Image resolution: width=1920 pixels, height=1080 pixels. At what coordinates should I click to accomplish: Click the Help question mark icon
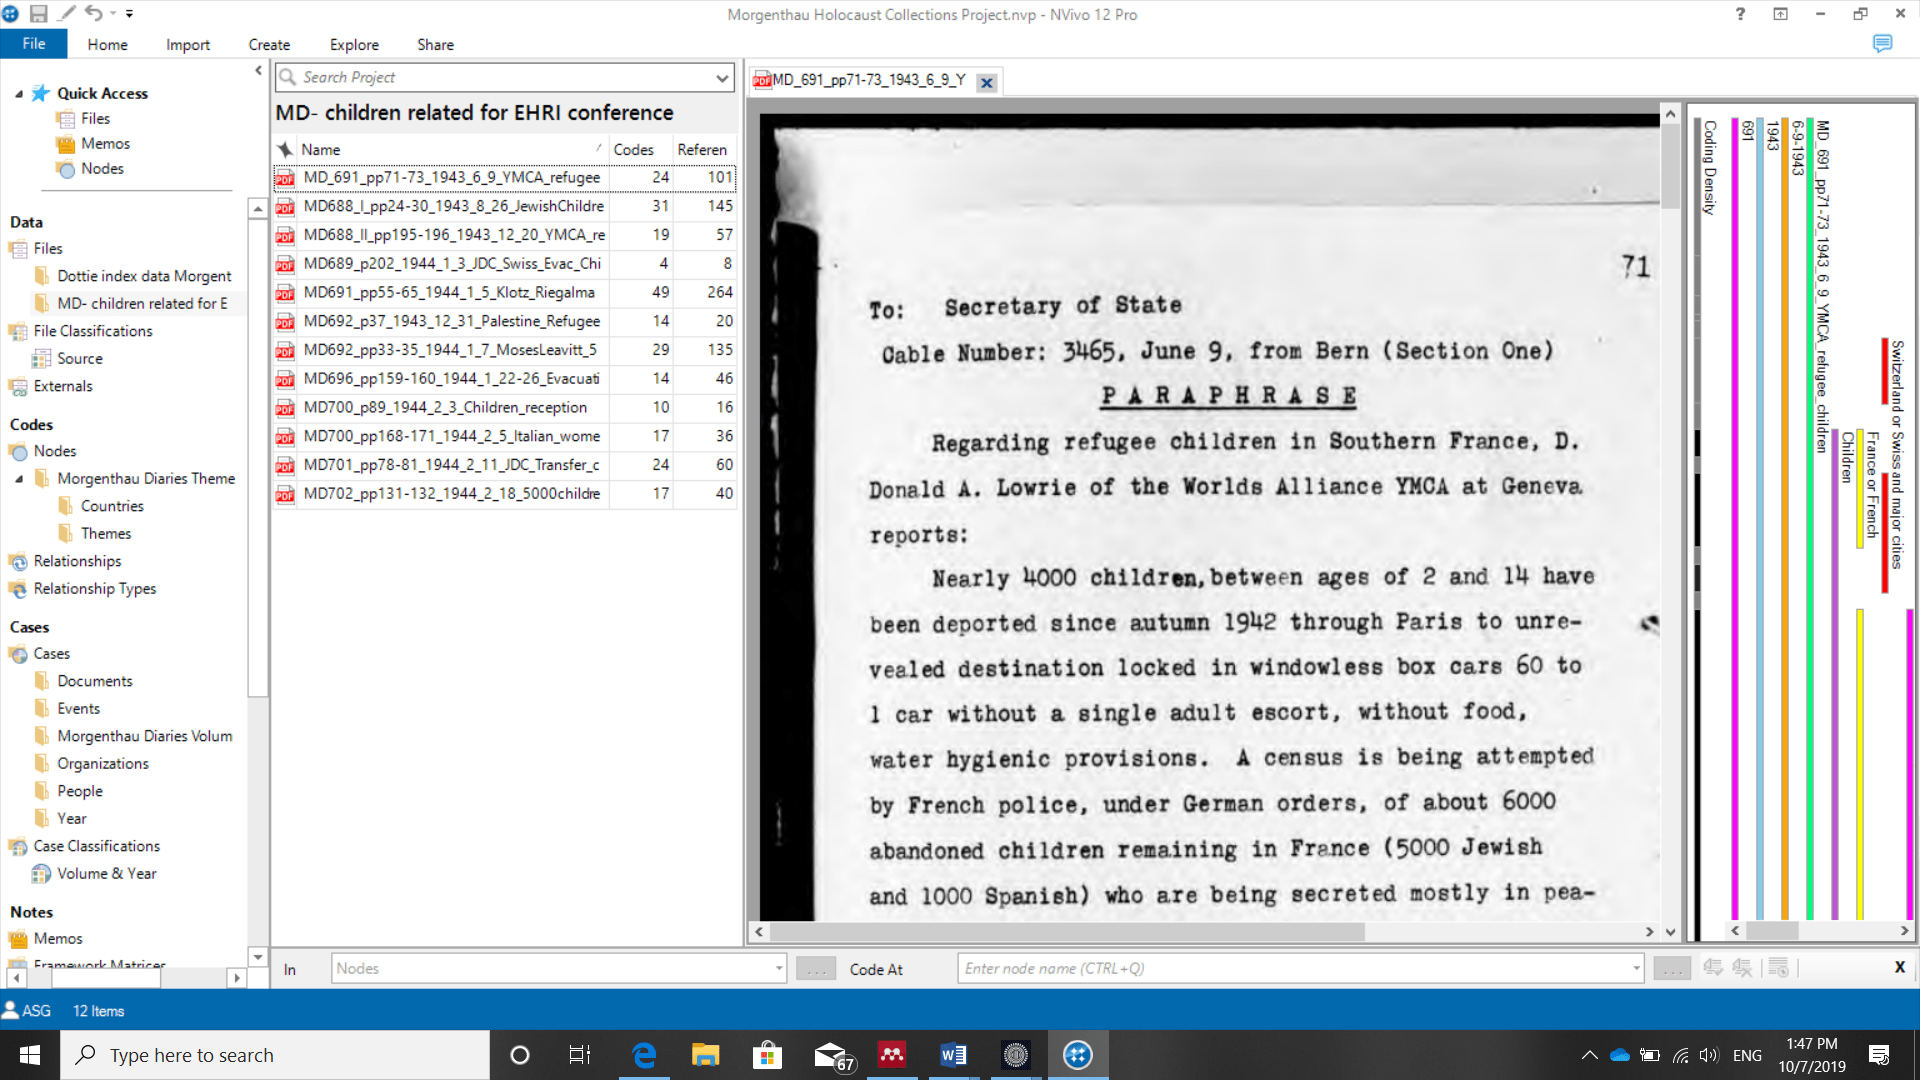click(x=1740, y=14)
